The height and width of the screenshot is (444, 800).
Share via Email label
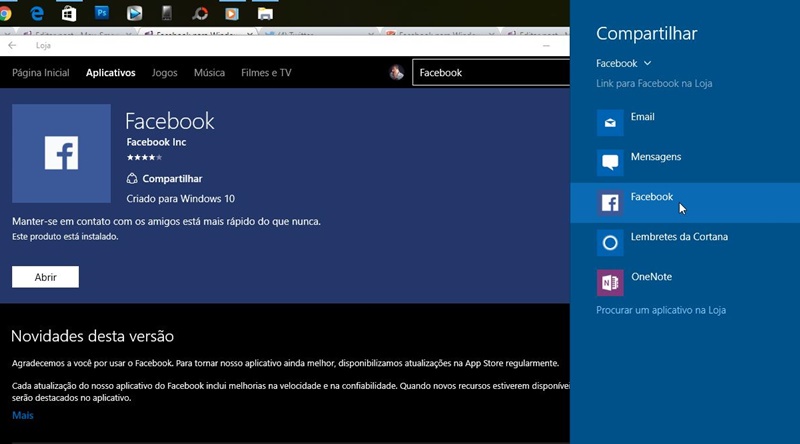click(642, 117)
